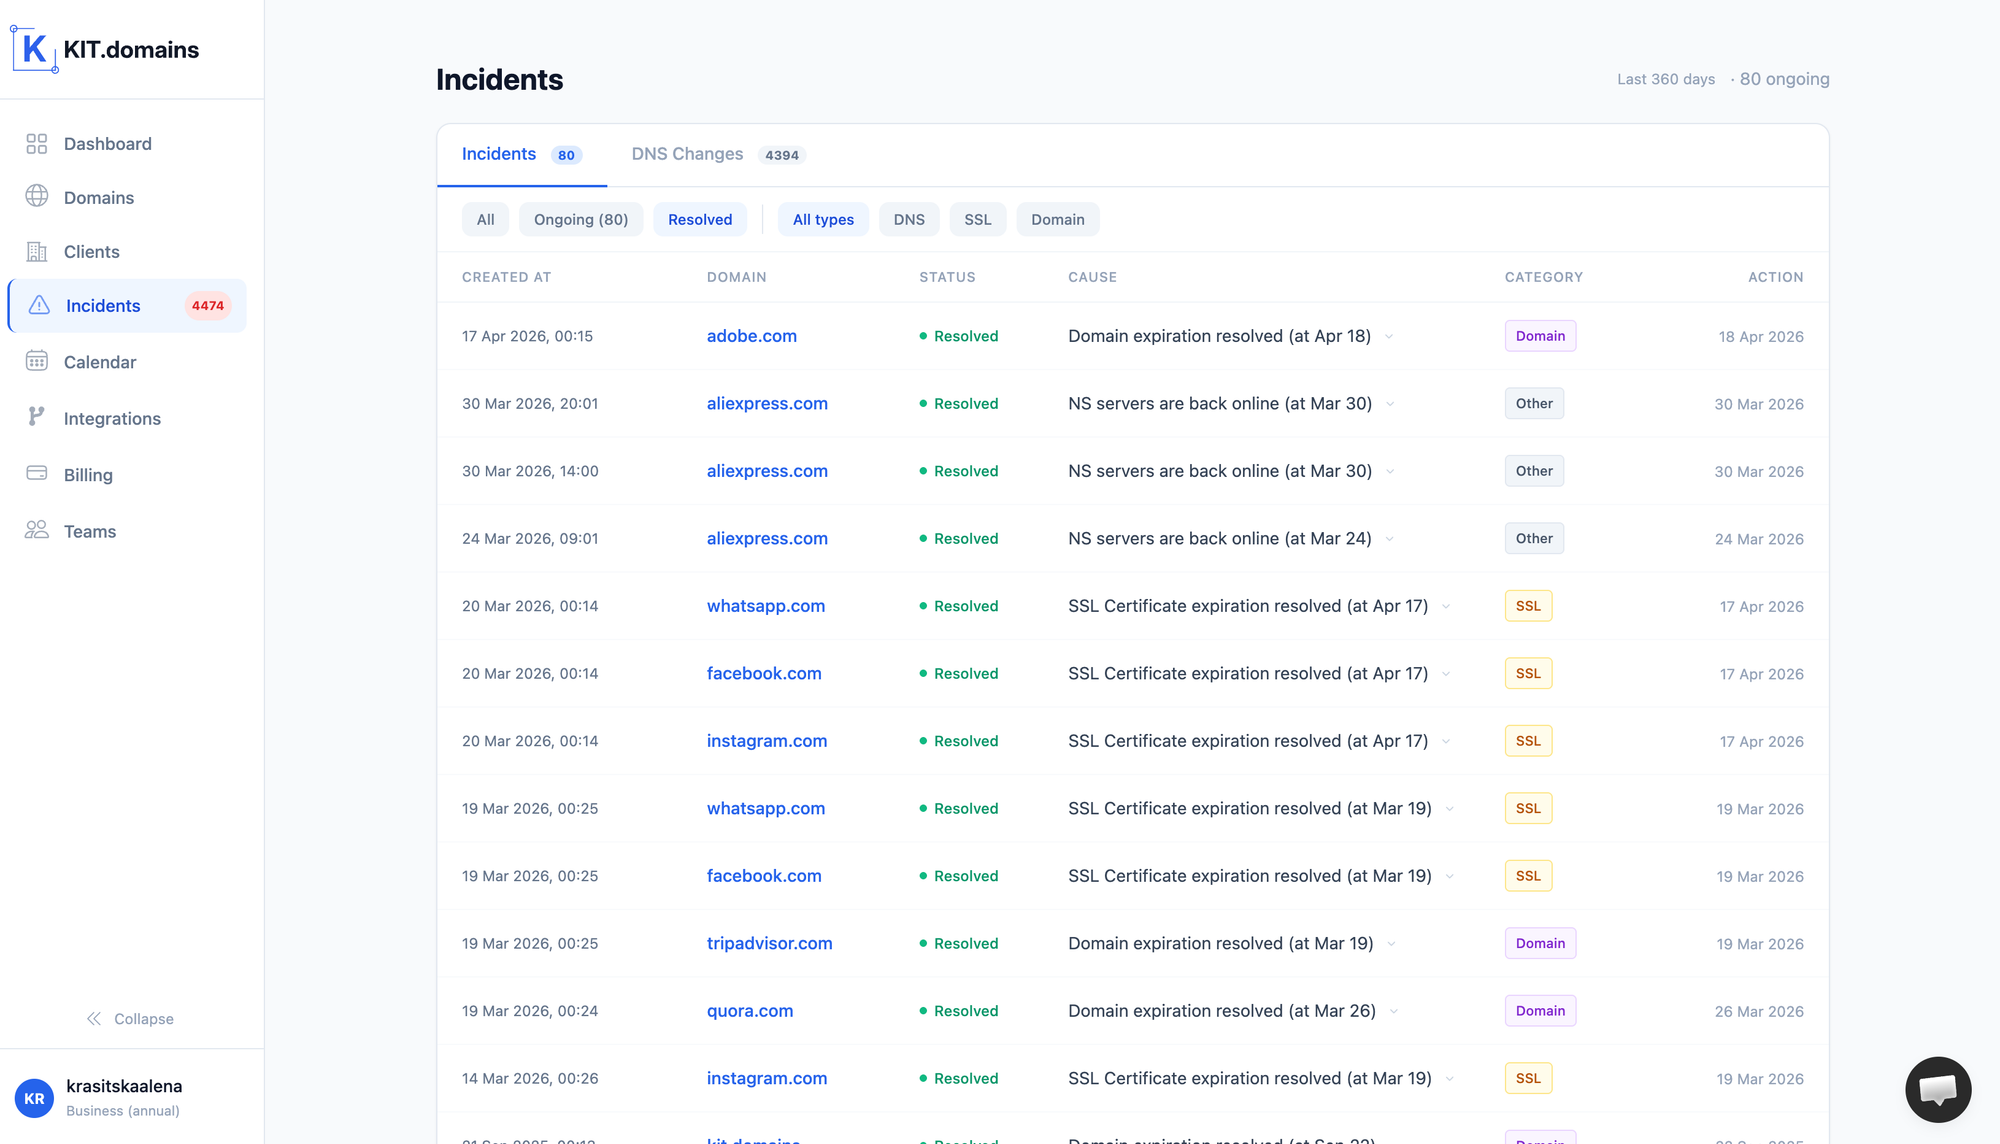The image size is (2000, 1144).
Task: Expand instagram.com 14 Mar cause chevron
Action: pos(1450,1079)
